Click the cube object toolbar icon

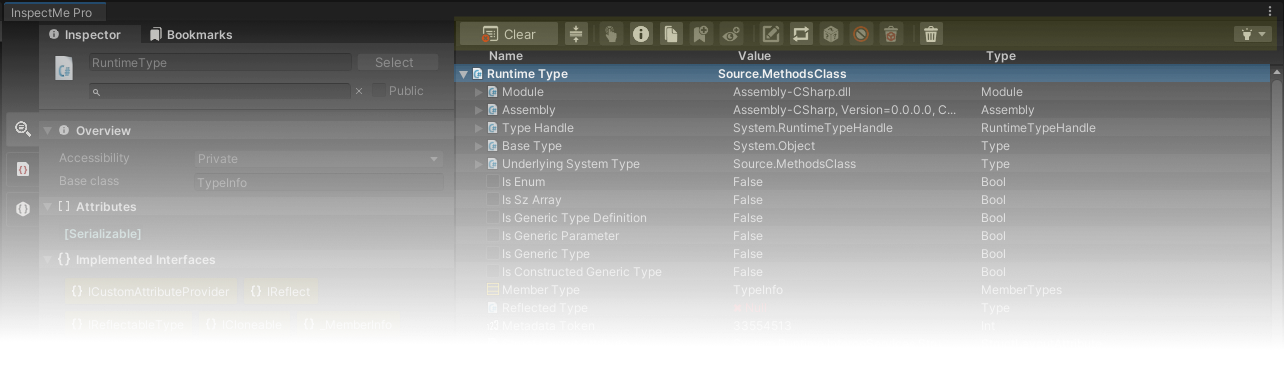point(831,34)
